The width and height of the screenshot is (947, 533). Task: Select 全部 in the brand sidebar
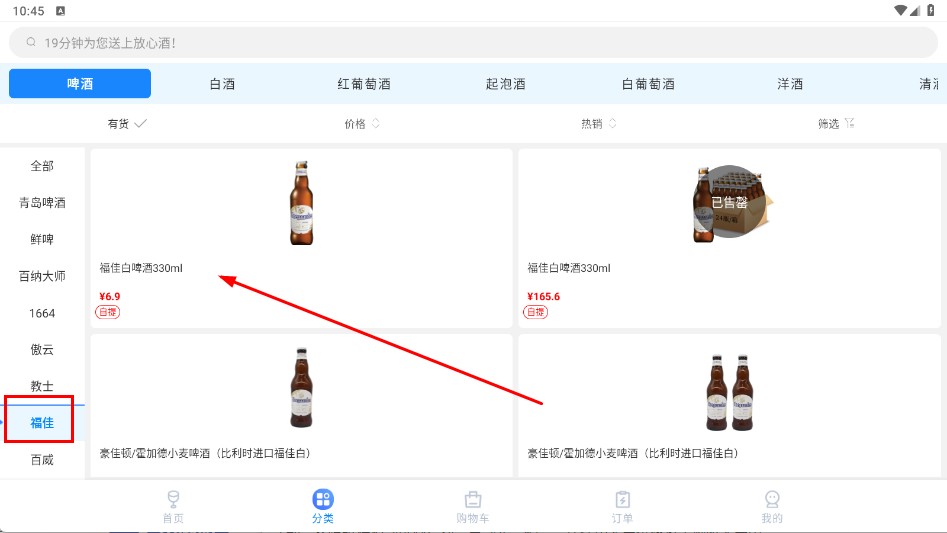click(42, 166)
